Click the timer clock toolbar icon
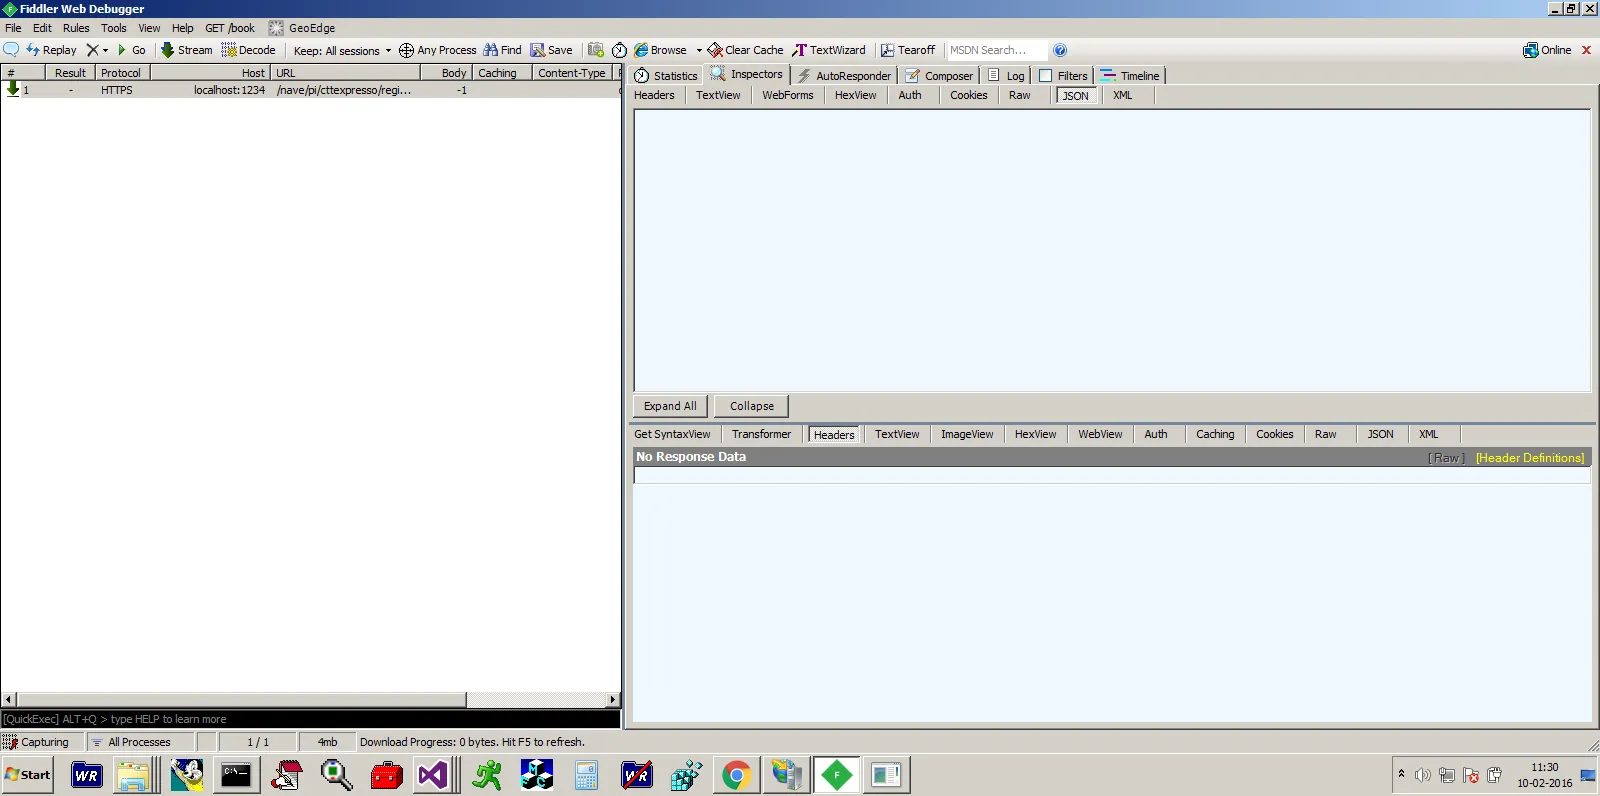1600x796 pixels. pos(619,50)
